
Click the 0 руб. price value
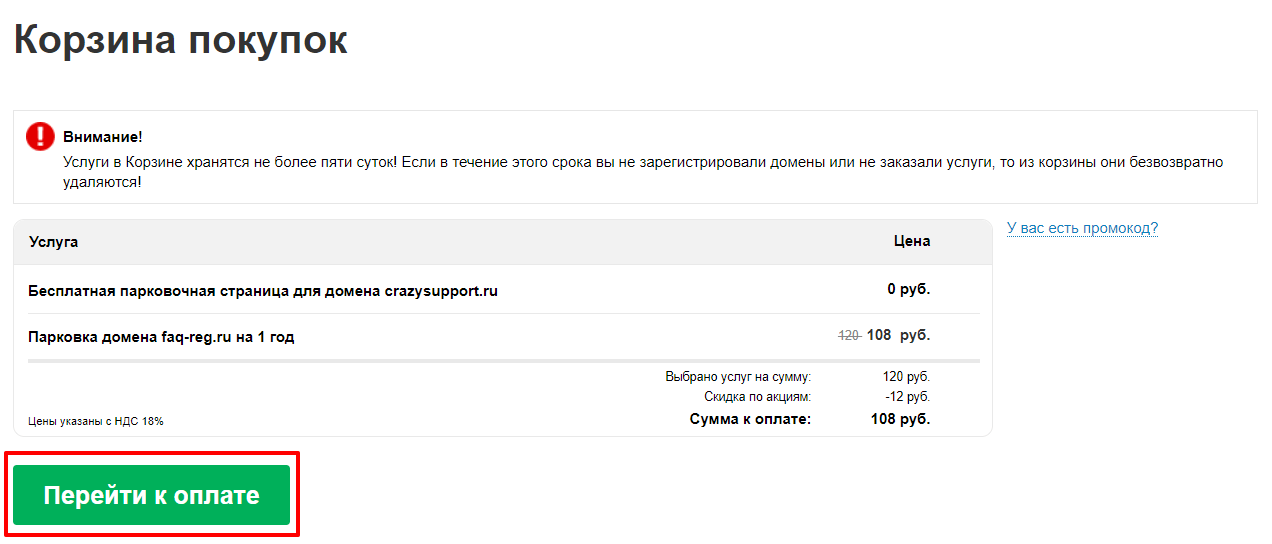[x=908, y=290]
